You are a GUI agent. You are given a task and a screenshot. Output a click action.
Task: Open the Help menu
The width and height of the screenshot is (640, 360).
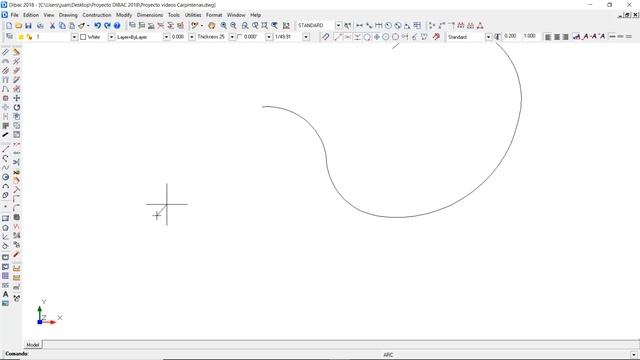point(256,15)
